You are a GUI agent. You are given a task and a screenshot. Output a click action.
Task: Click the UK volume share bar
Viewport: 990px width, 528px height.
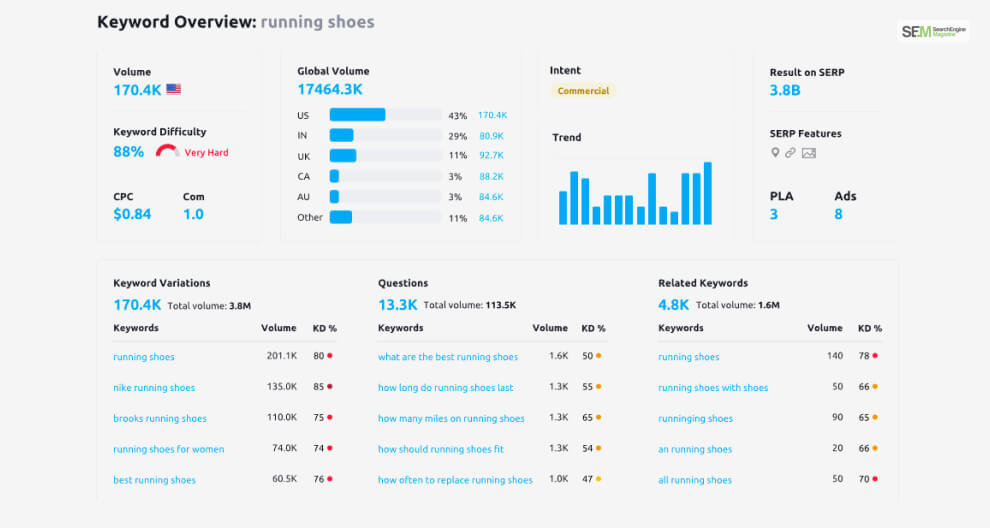click(x=385, y=155)
